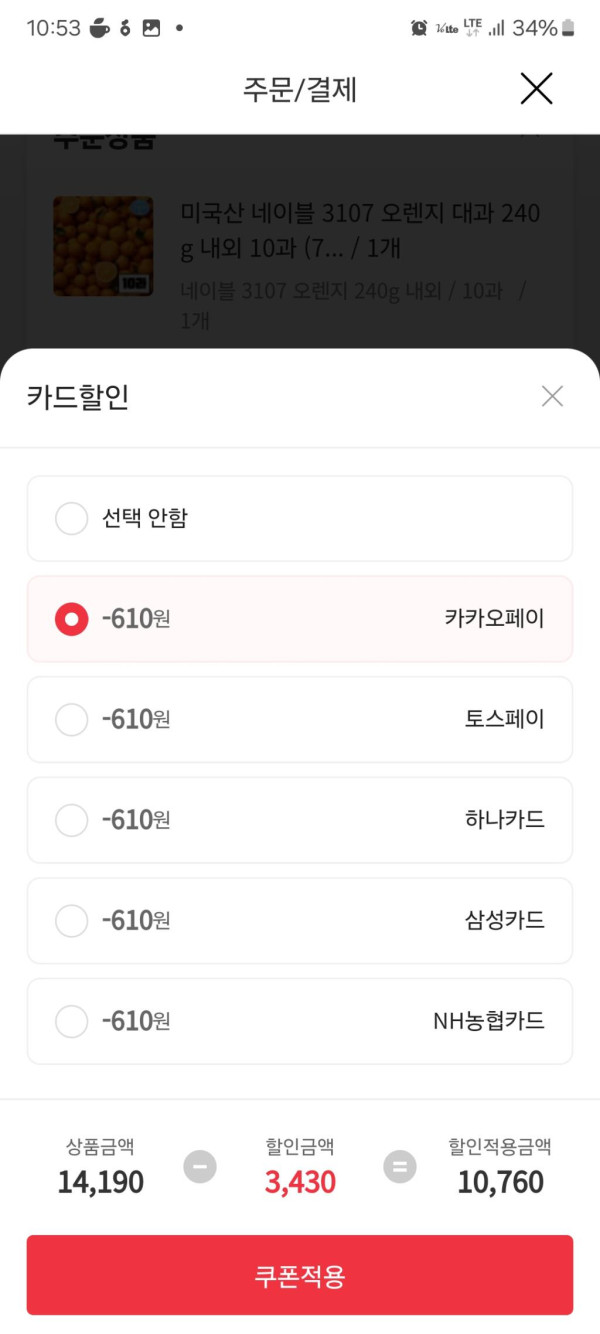Choose the TossPay discount radio button
Viewport: 600px width, 1334px height.
pos(71,719)
